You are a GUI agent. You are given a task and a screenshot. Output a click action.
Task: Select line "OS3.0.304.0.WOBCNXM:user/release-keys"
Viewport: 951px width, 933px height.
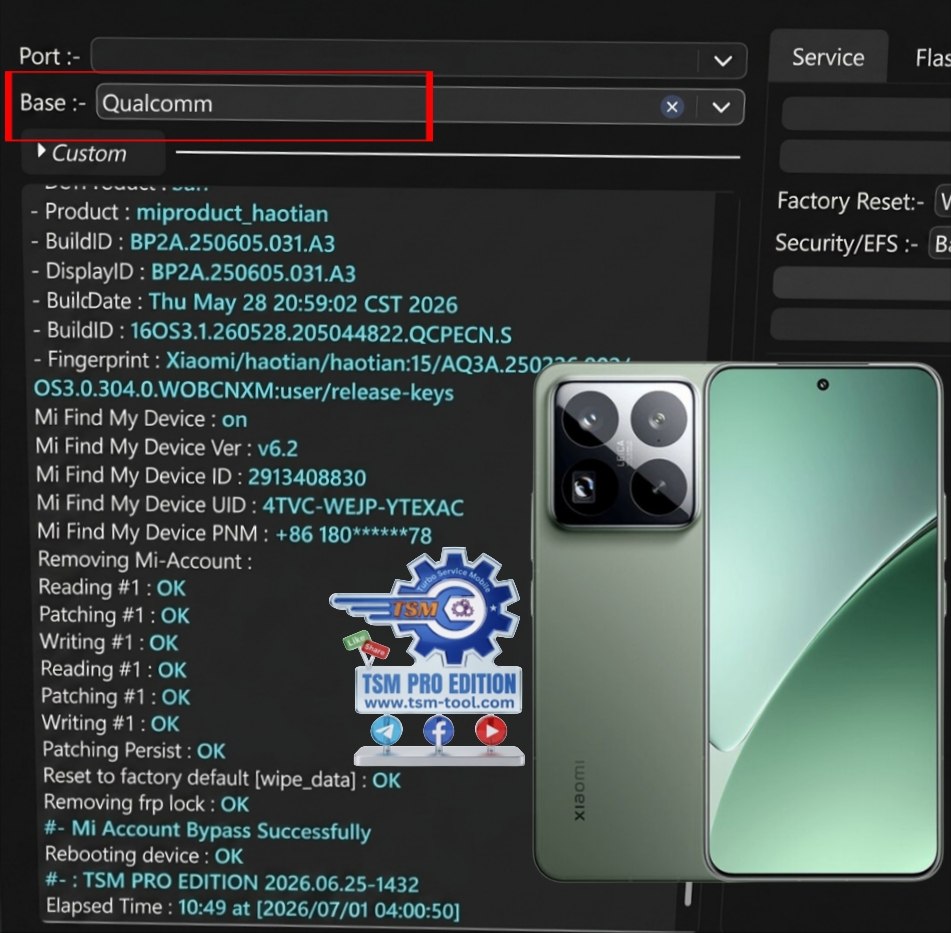tap(244, 390)
